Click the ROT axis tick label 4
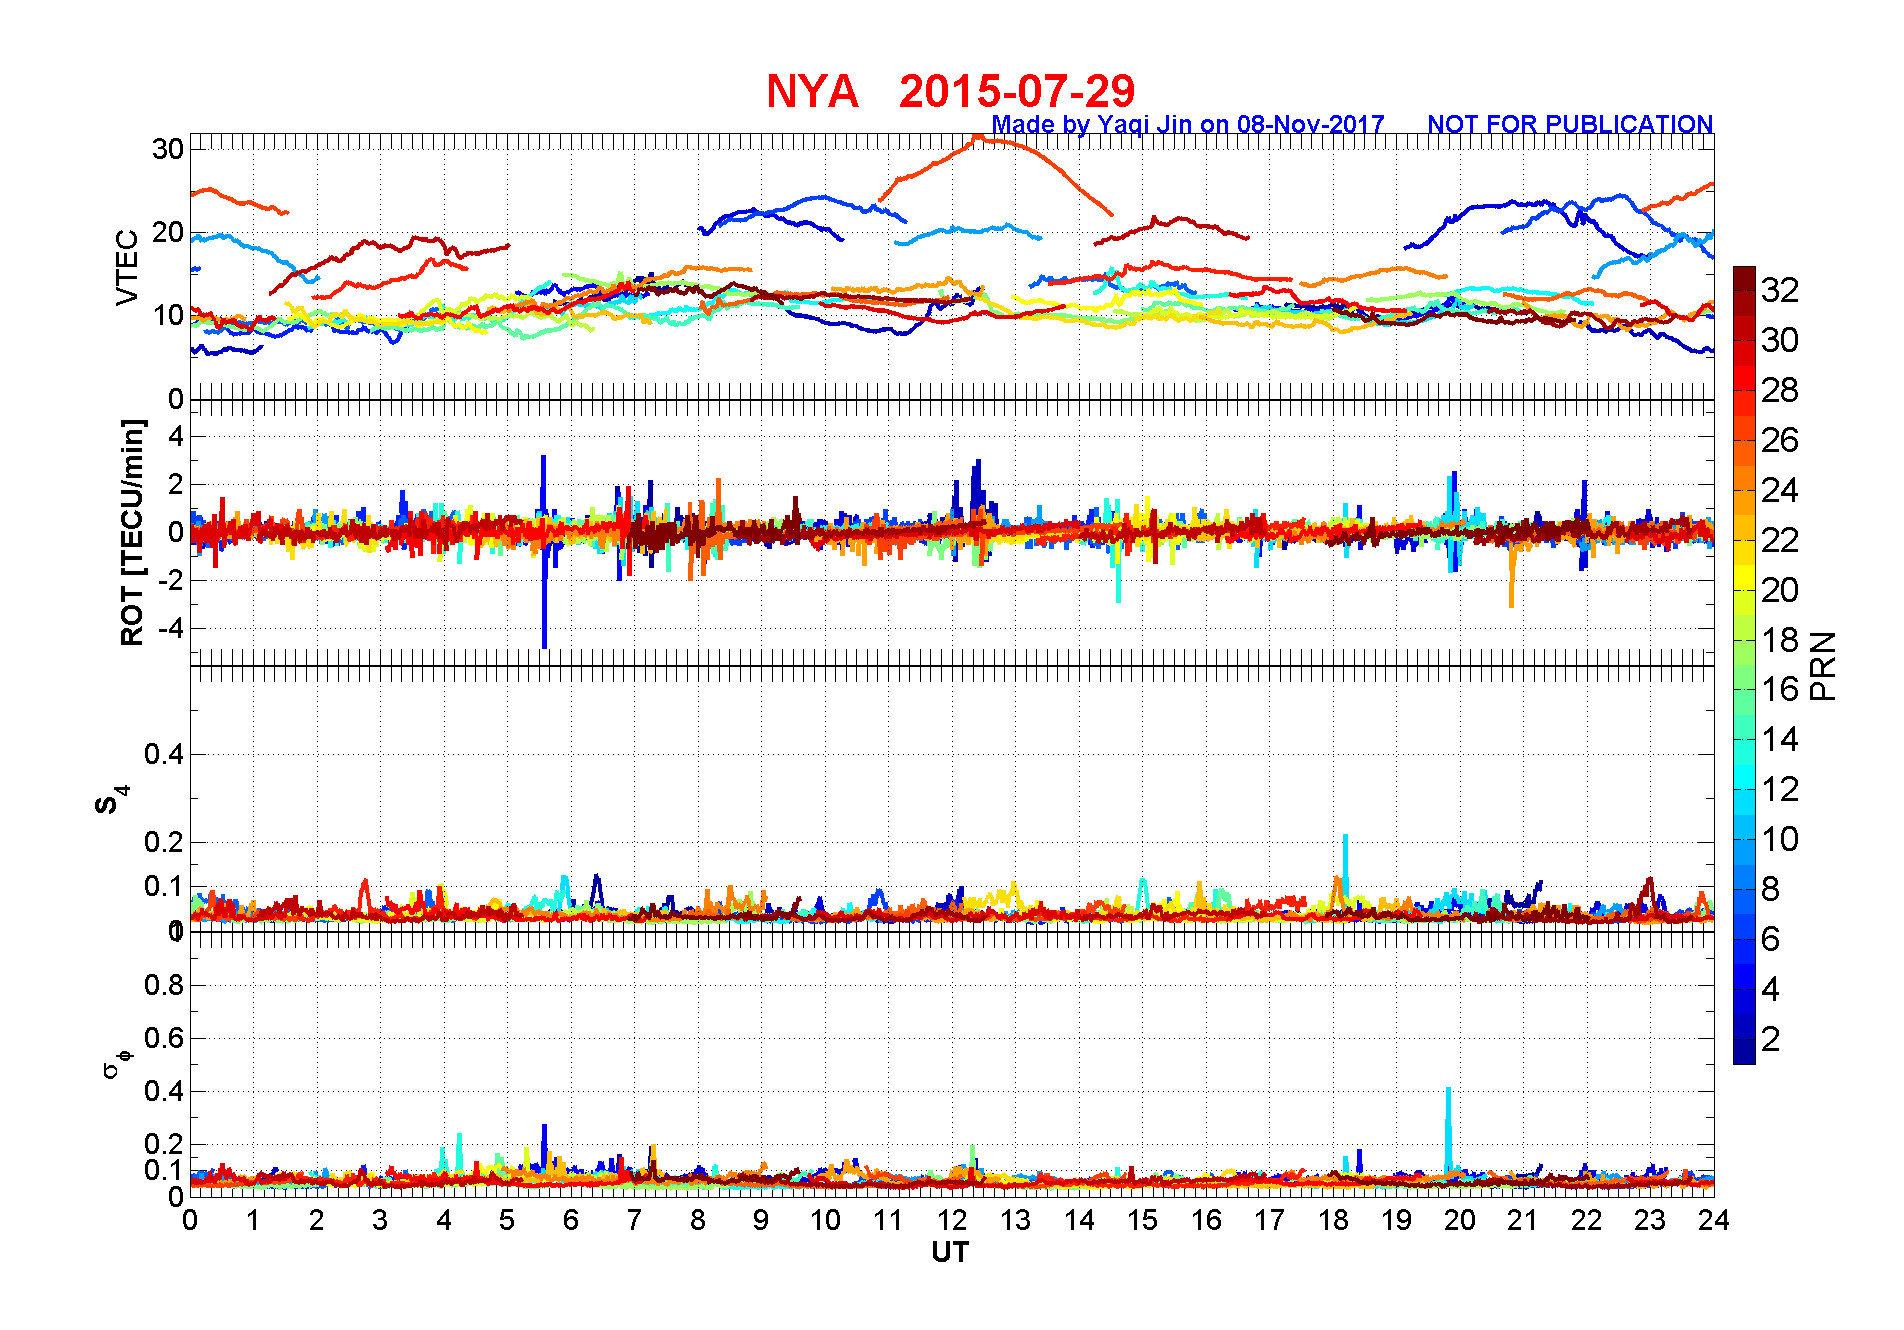This screenshot has width=1904, height=1330. 177,436
